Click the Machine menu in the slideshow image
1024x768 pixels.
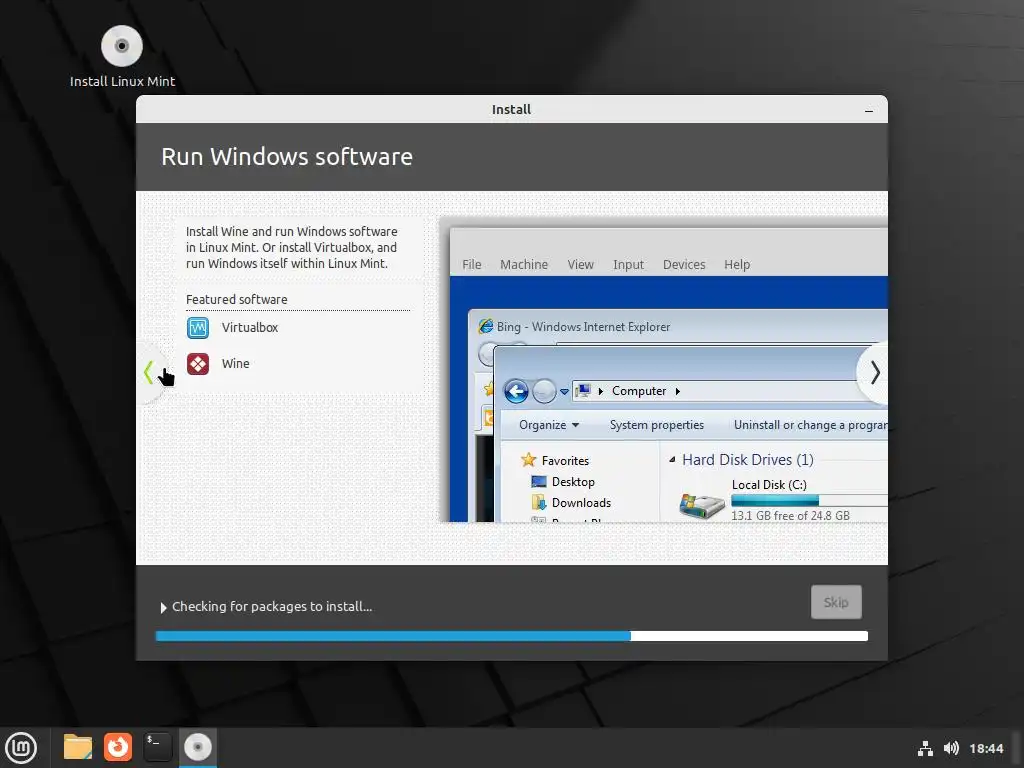coord(524,264)
